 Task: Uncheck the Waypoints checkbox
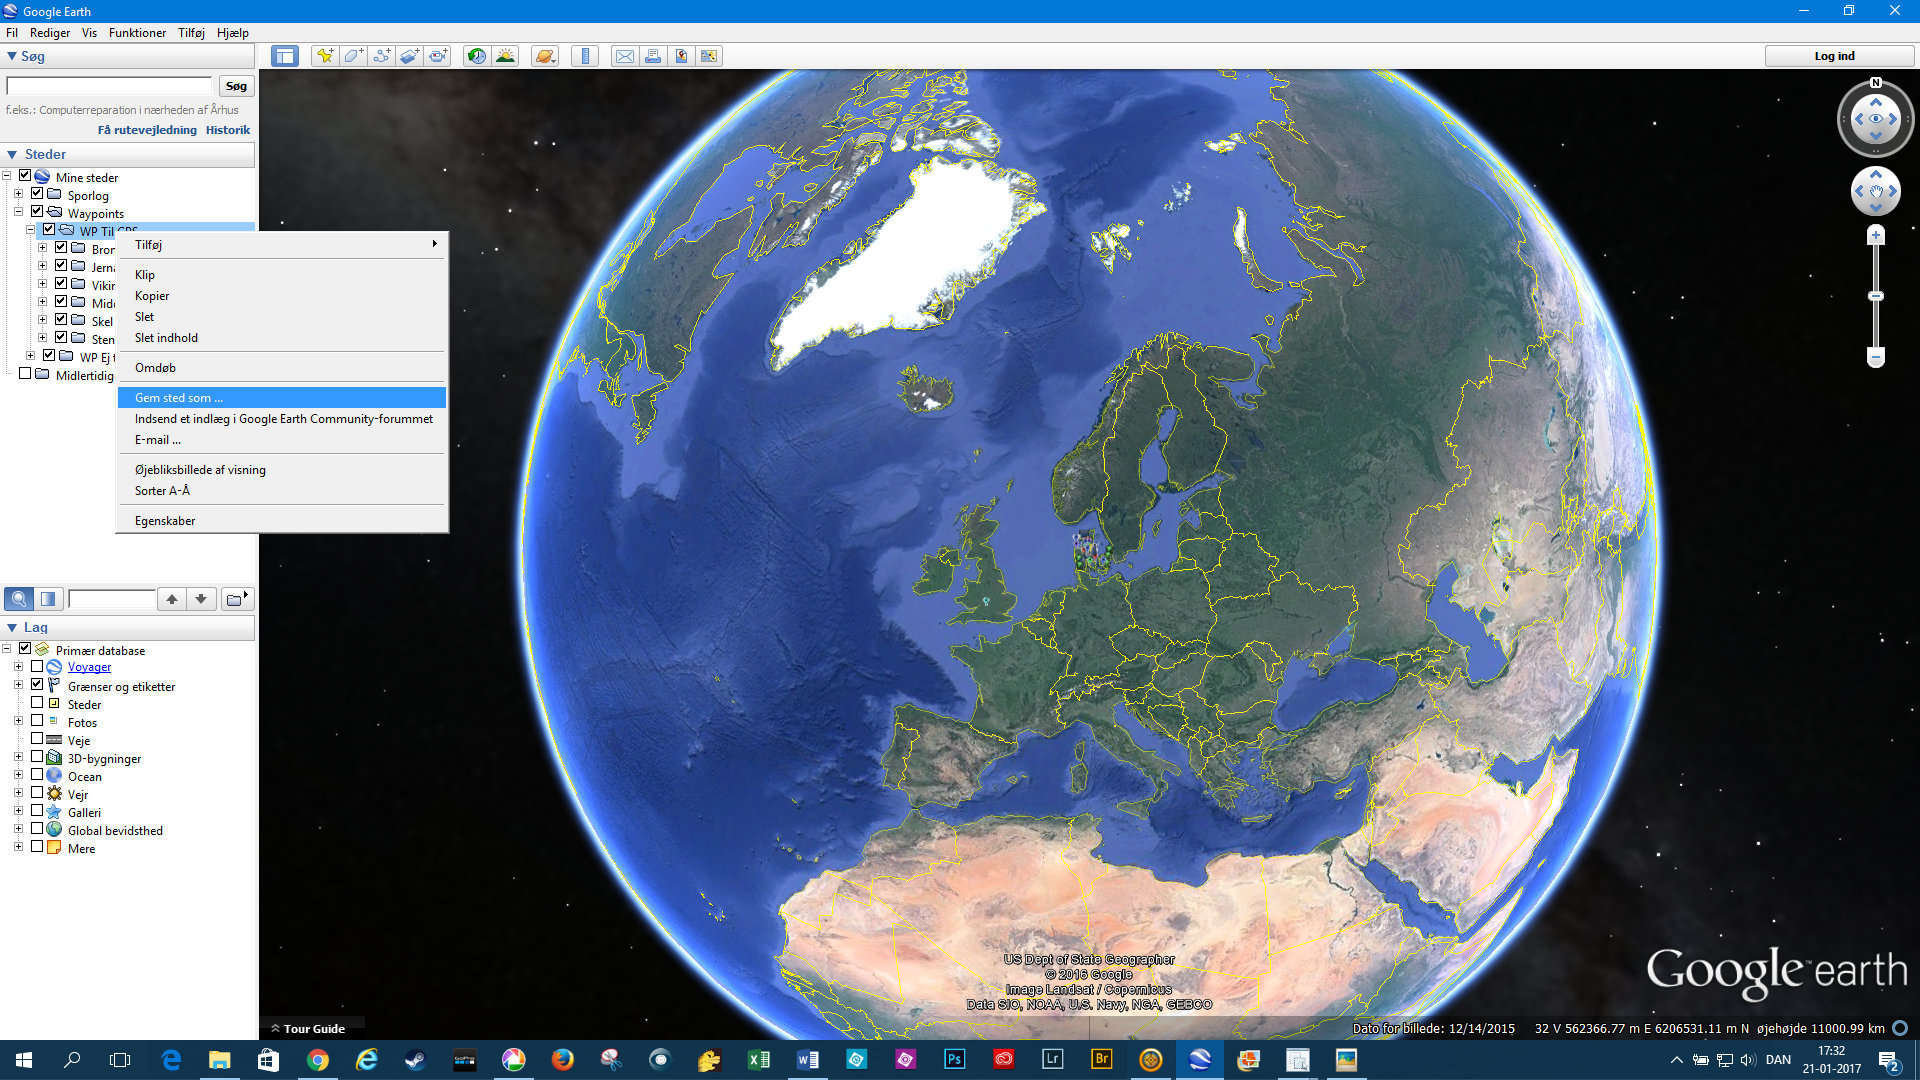pyautogui.click(x=37, y=212)
